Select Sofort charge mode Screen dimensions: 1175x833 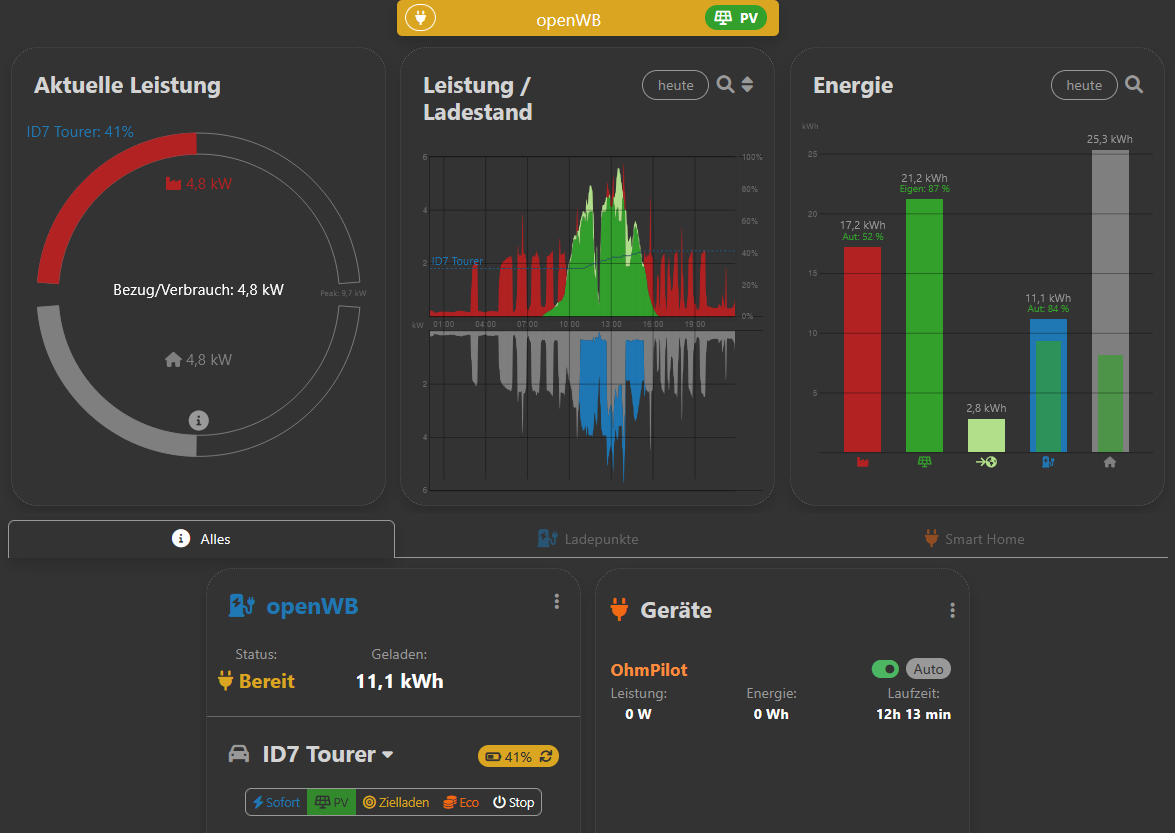[277, 802]
